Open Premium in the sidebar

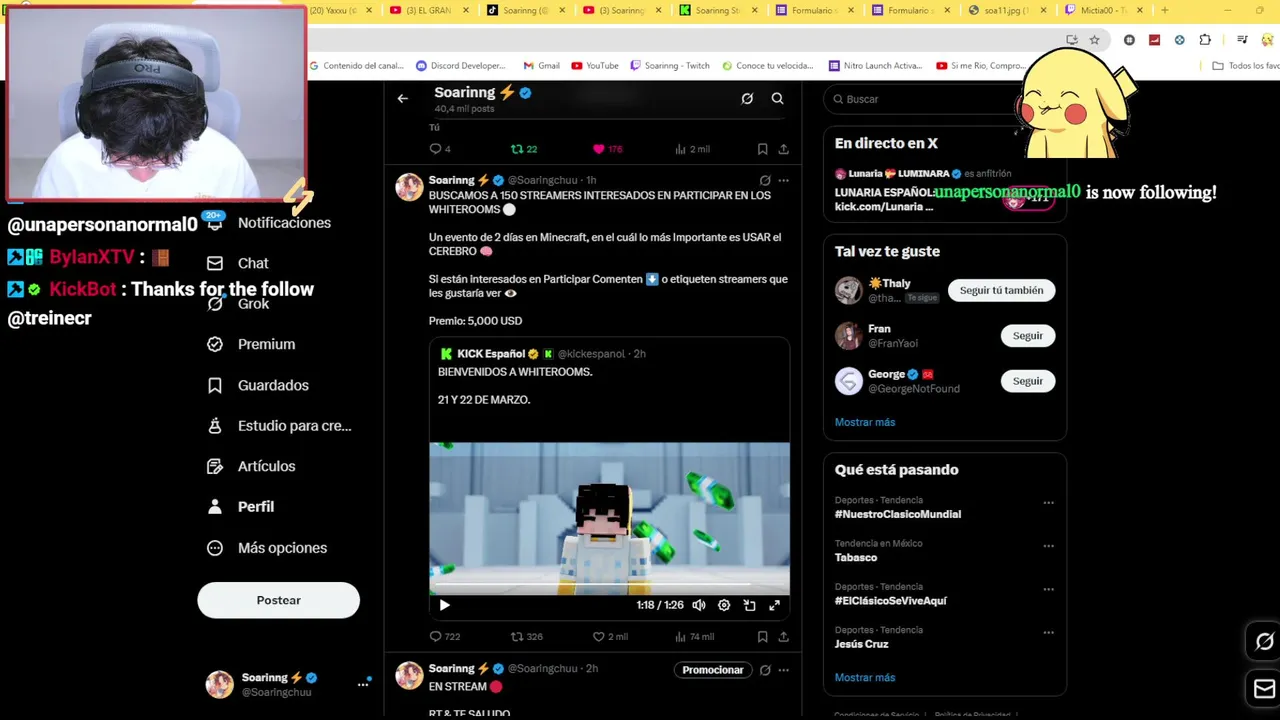pos(251,344)
